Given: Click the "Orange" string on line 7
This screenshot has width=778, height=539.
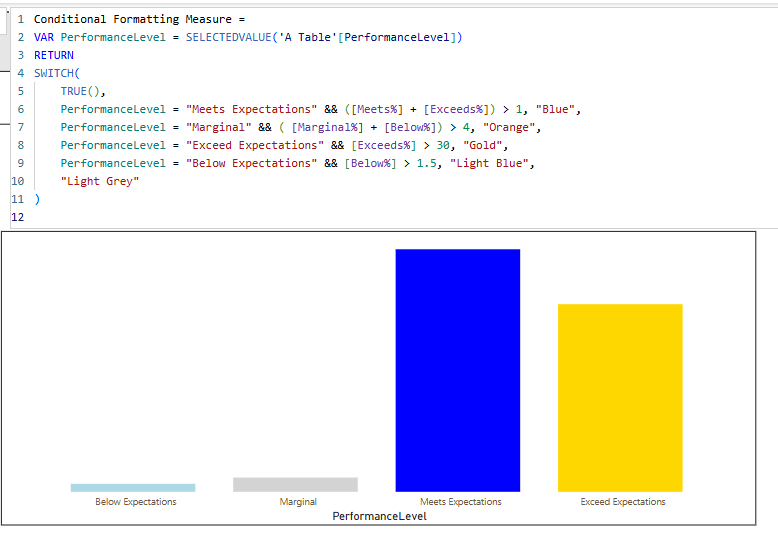Looking at the screenshot, I should pyautogui.click(x=509, y=128).
